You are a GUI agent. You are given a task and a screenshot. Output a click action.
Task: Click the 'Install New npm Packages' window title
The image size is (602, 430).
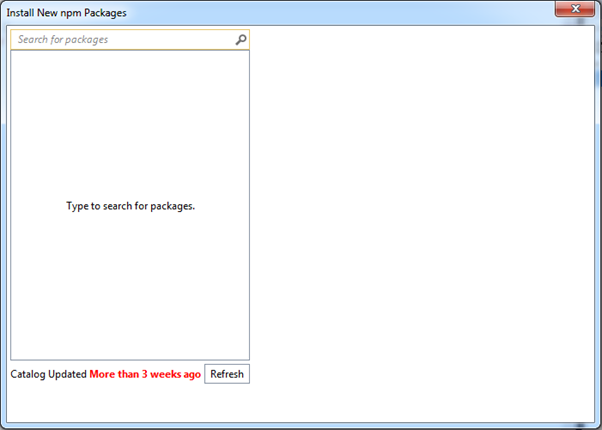pyautogui.click(x=66, y=12)
